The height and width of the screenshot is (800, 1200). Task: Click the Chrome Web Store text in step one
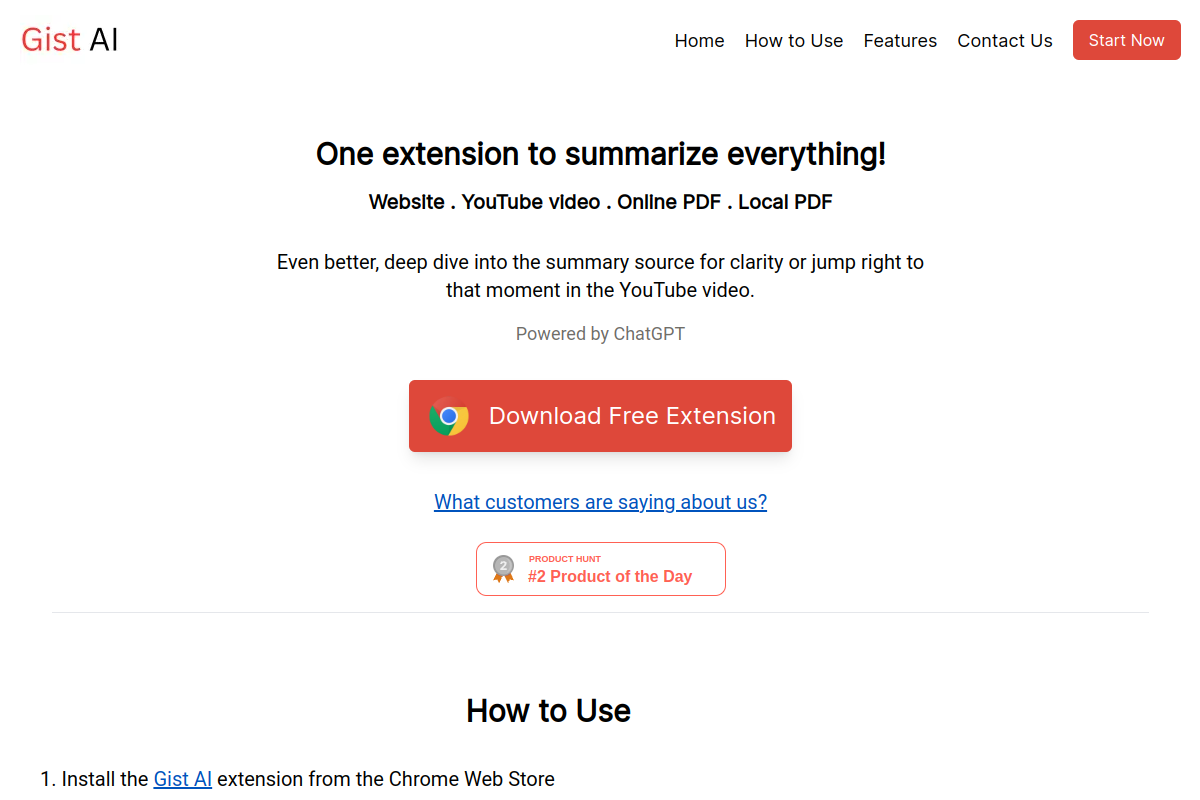click(471, 779)
